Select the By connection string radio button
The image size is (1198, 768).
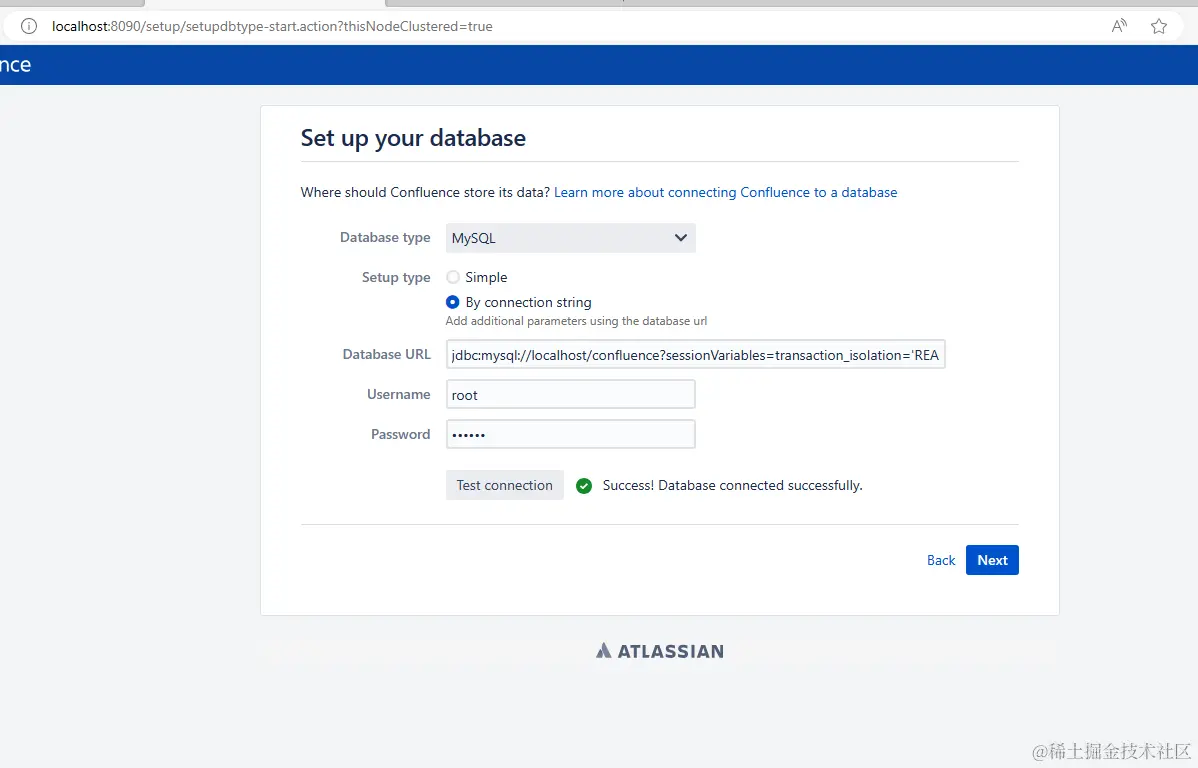tap(452, 302)
